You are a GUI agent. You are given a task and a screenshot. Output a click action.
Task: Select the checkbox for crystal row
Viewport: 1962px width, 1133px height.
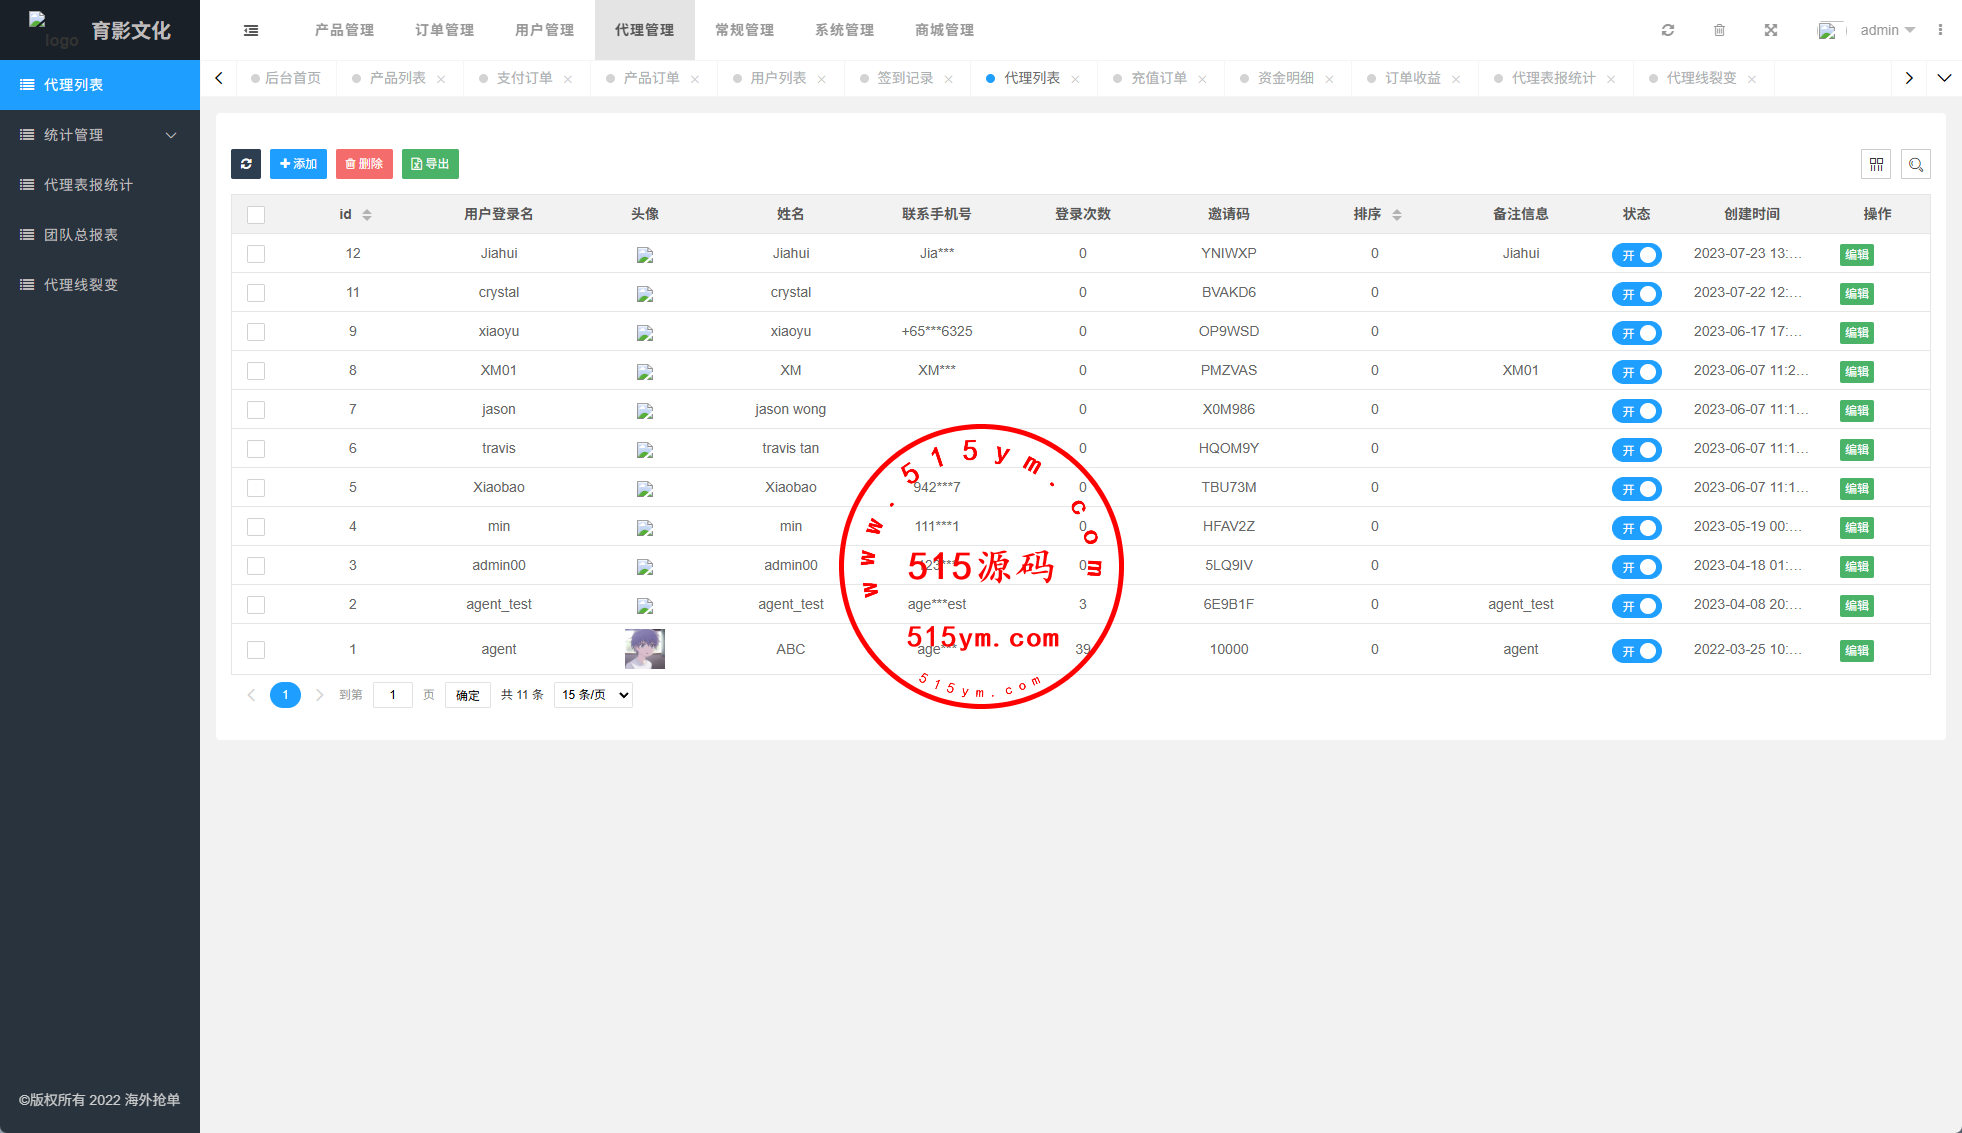click(256, 293)
